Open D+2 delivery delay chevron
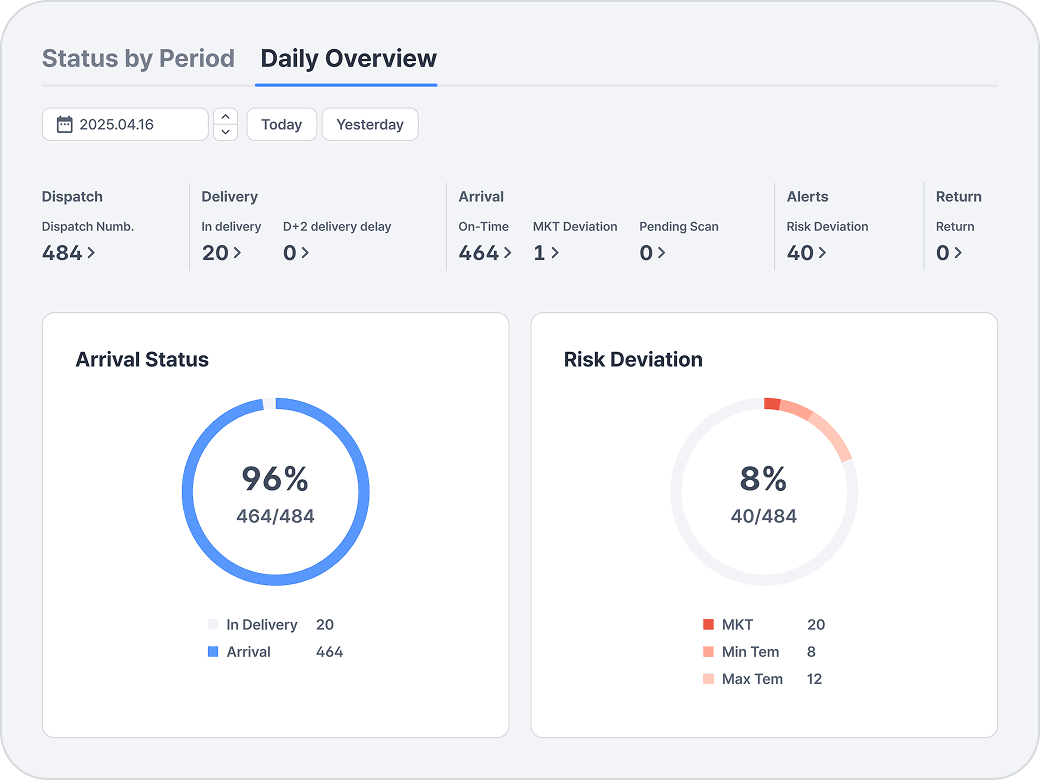 (x=305, y=253)
